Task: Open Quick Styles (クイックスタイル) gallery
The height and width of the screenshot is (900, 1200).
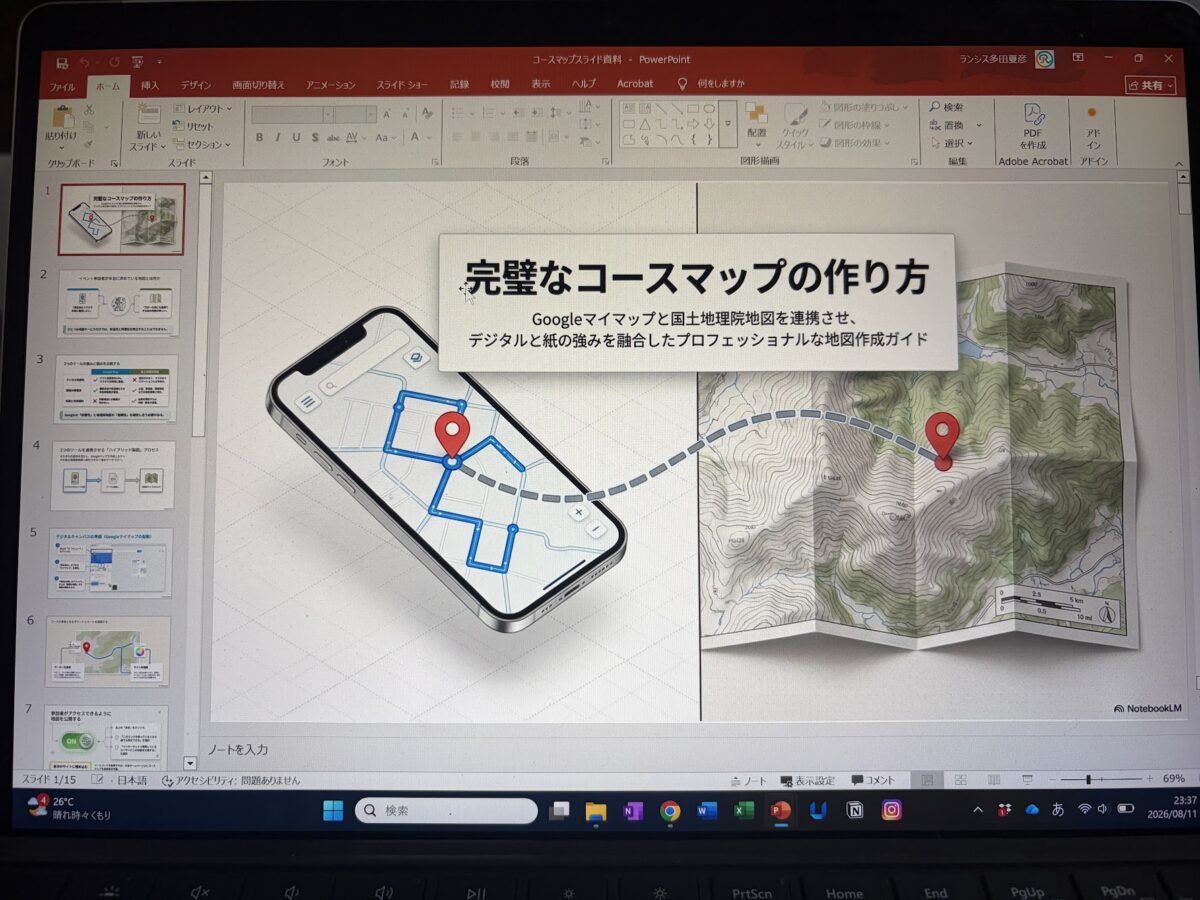Action: point(795,126)
